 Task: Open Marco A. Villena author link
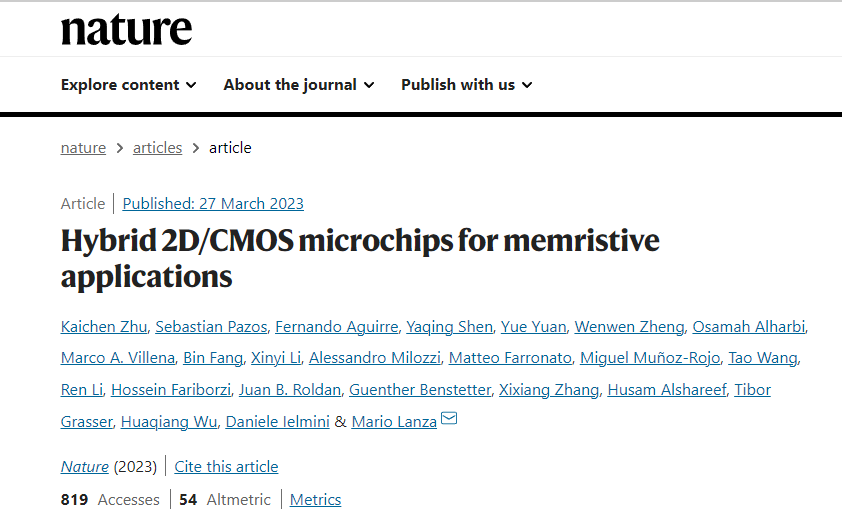(118, 358)
